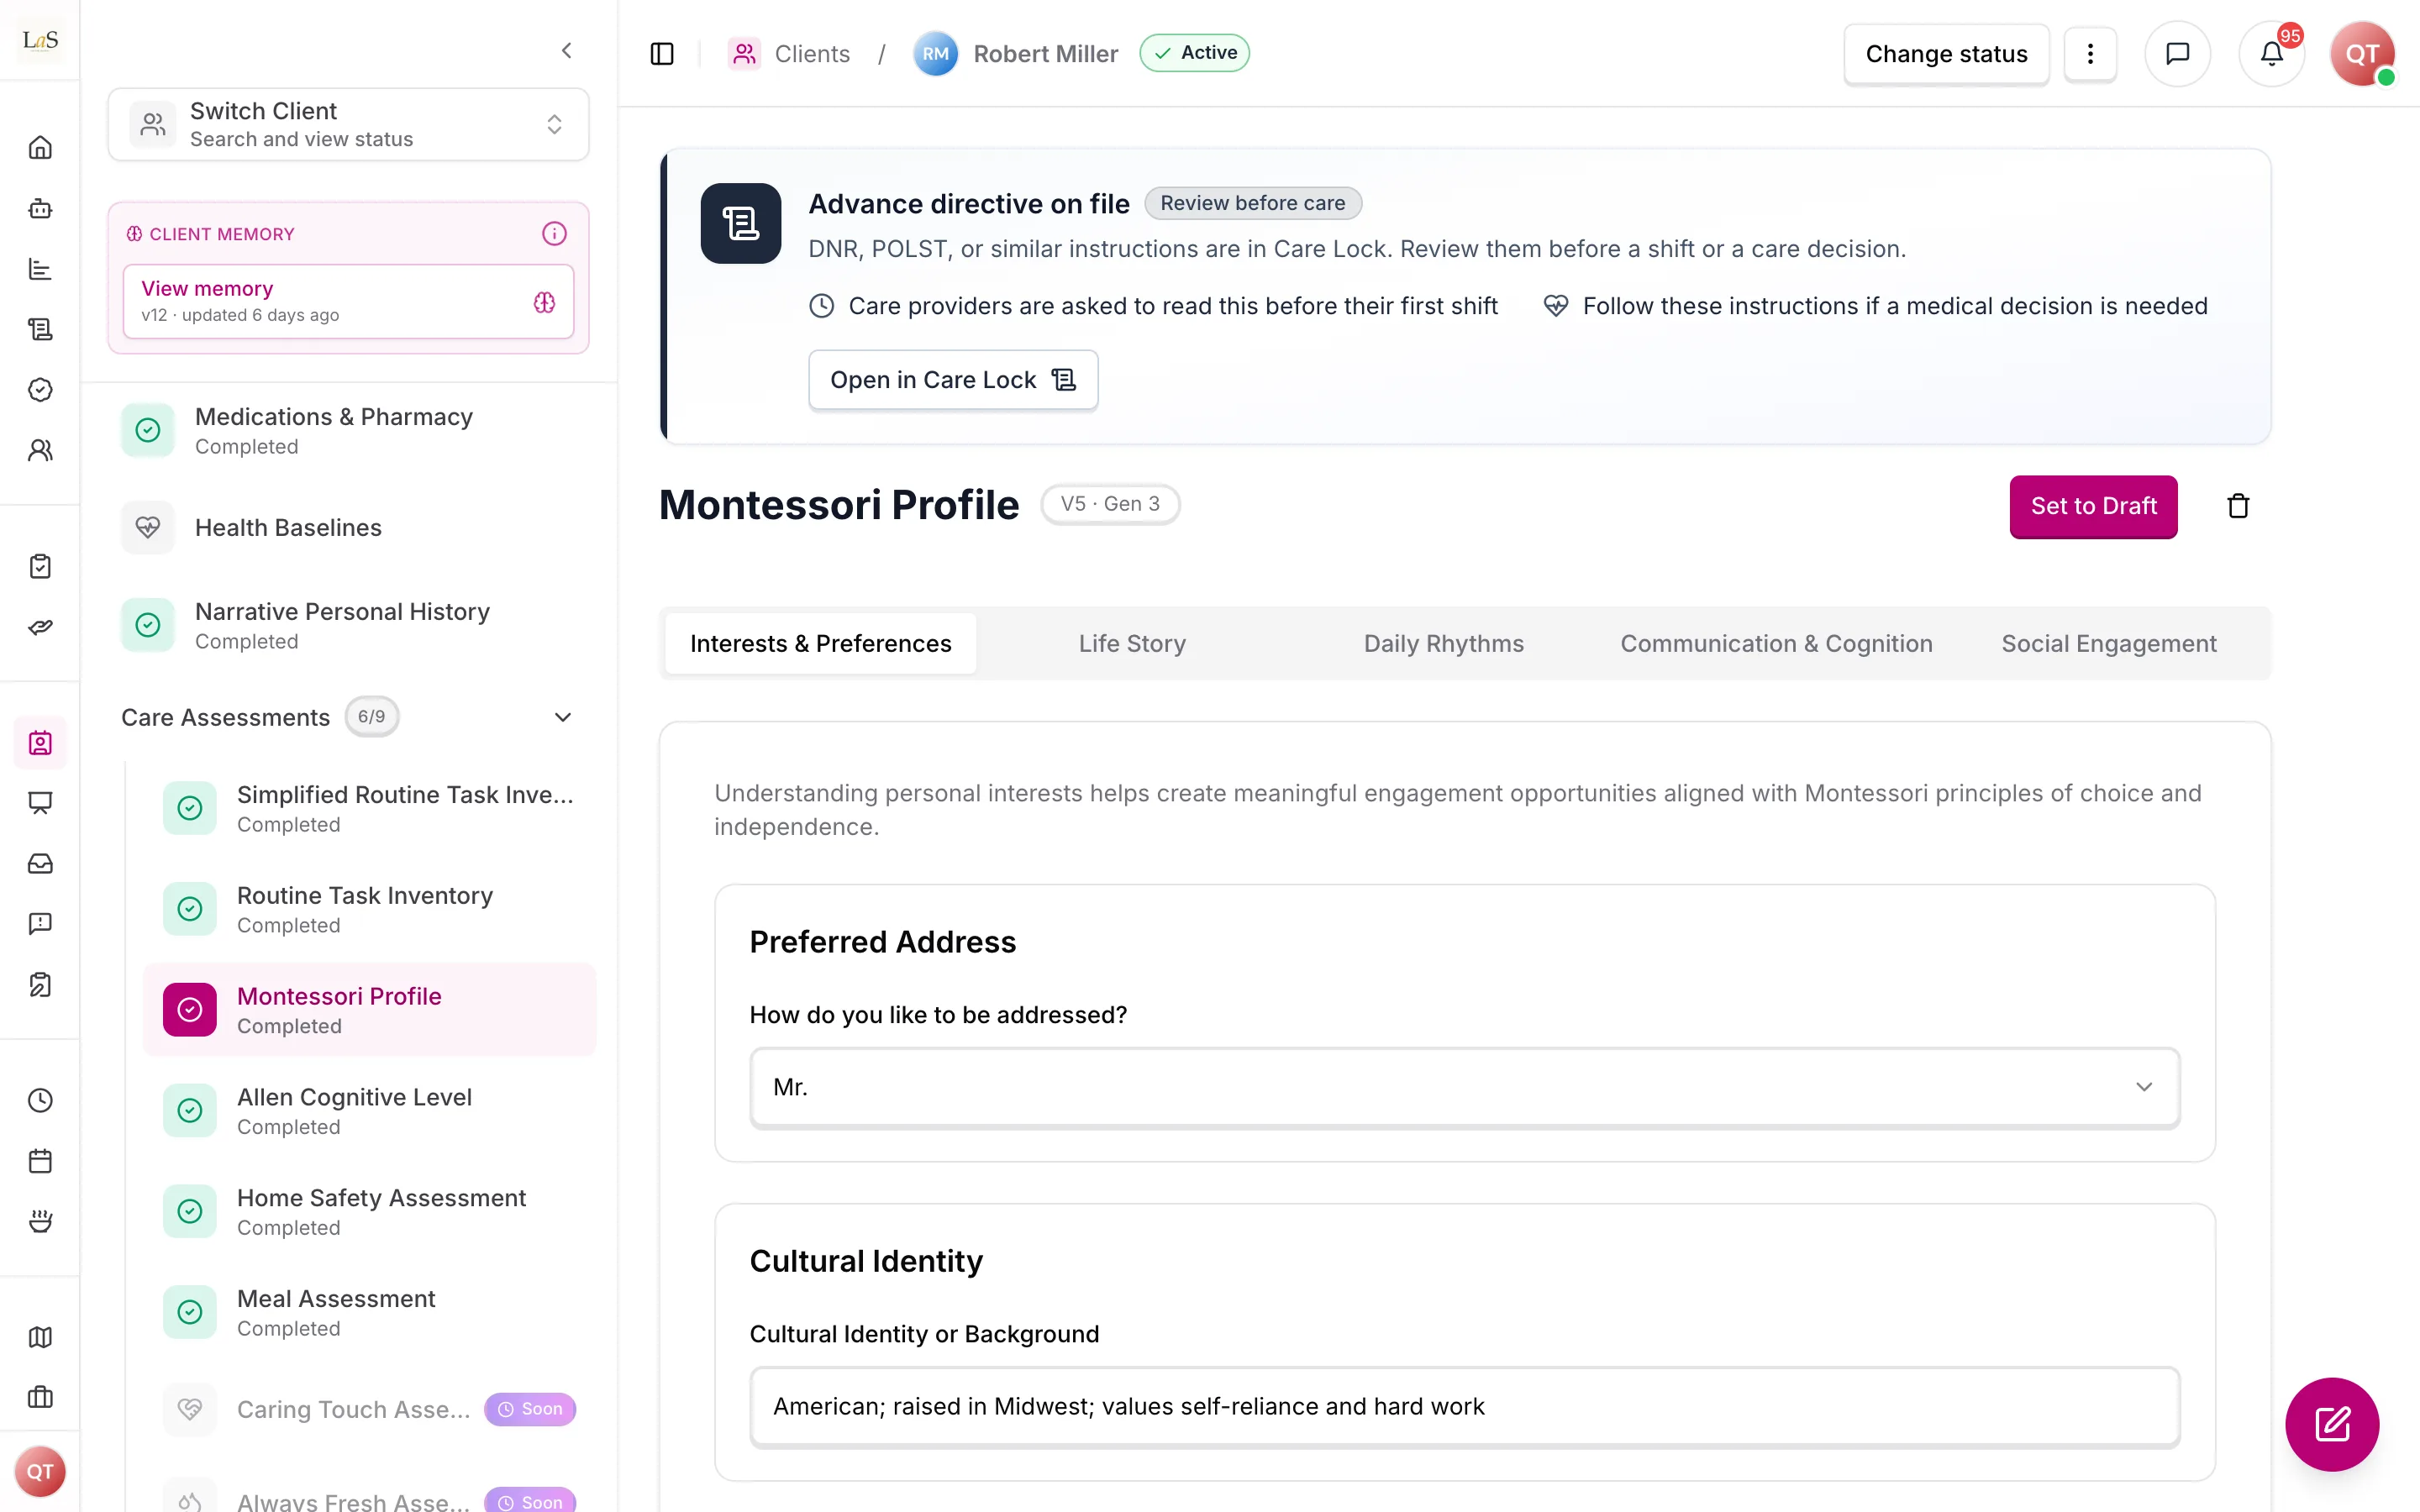The width and height of the screenshot is (2420, 1512).
Task: Click the V5 · Gen 3 version badge
Action: 1110,504
